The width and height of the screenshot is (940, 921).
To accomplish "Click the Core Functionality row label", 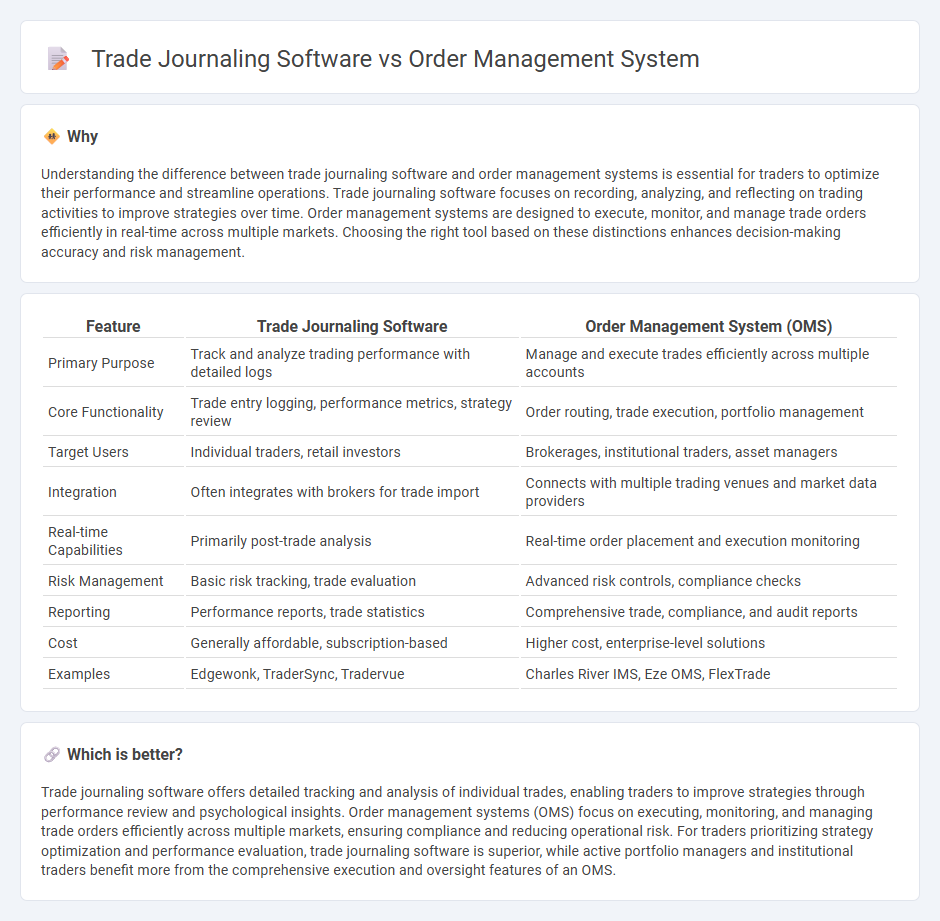I will point(106,412).
